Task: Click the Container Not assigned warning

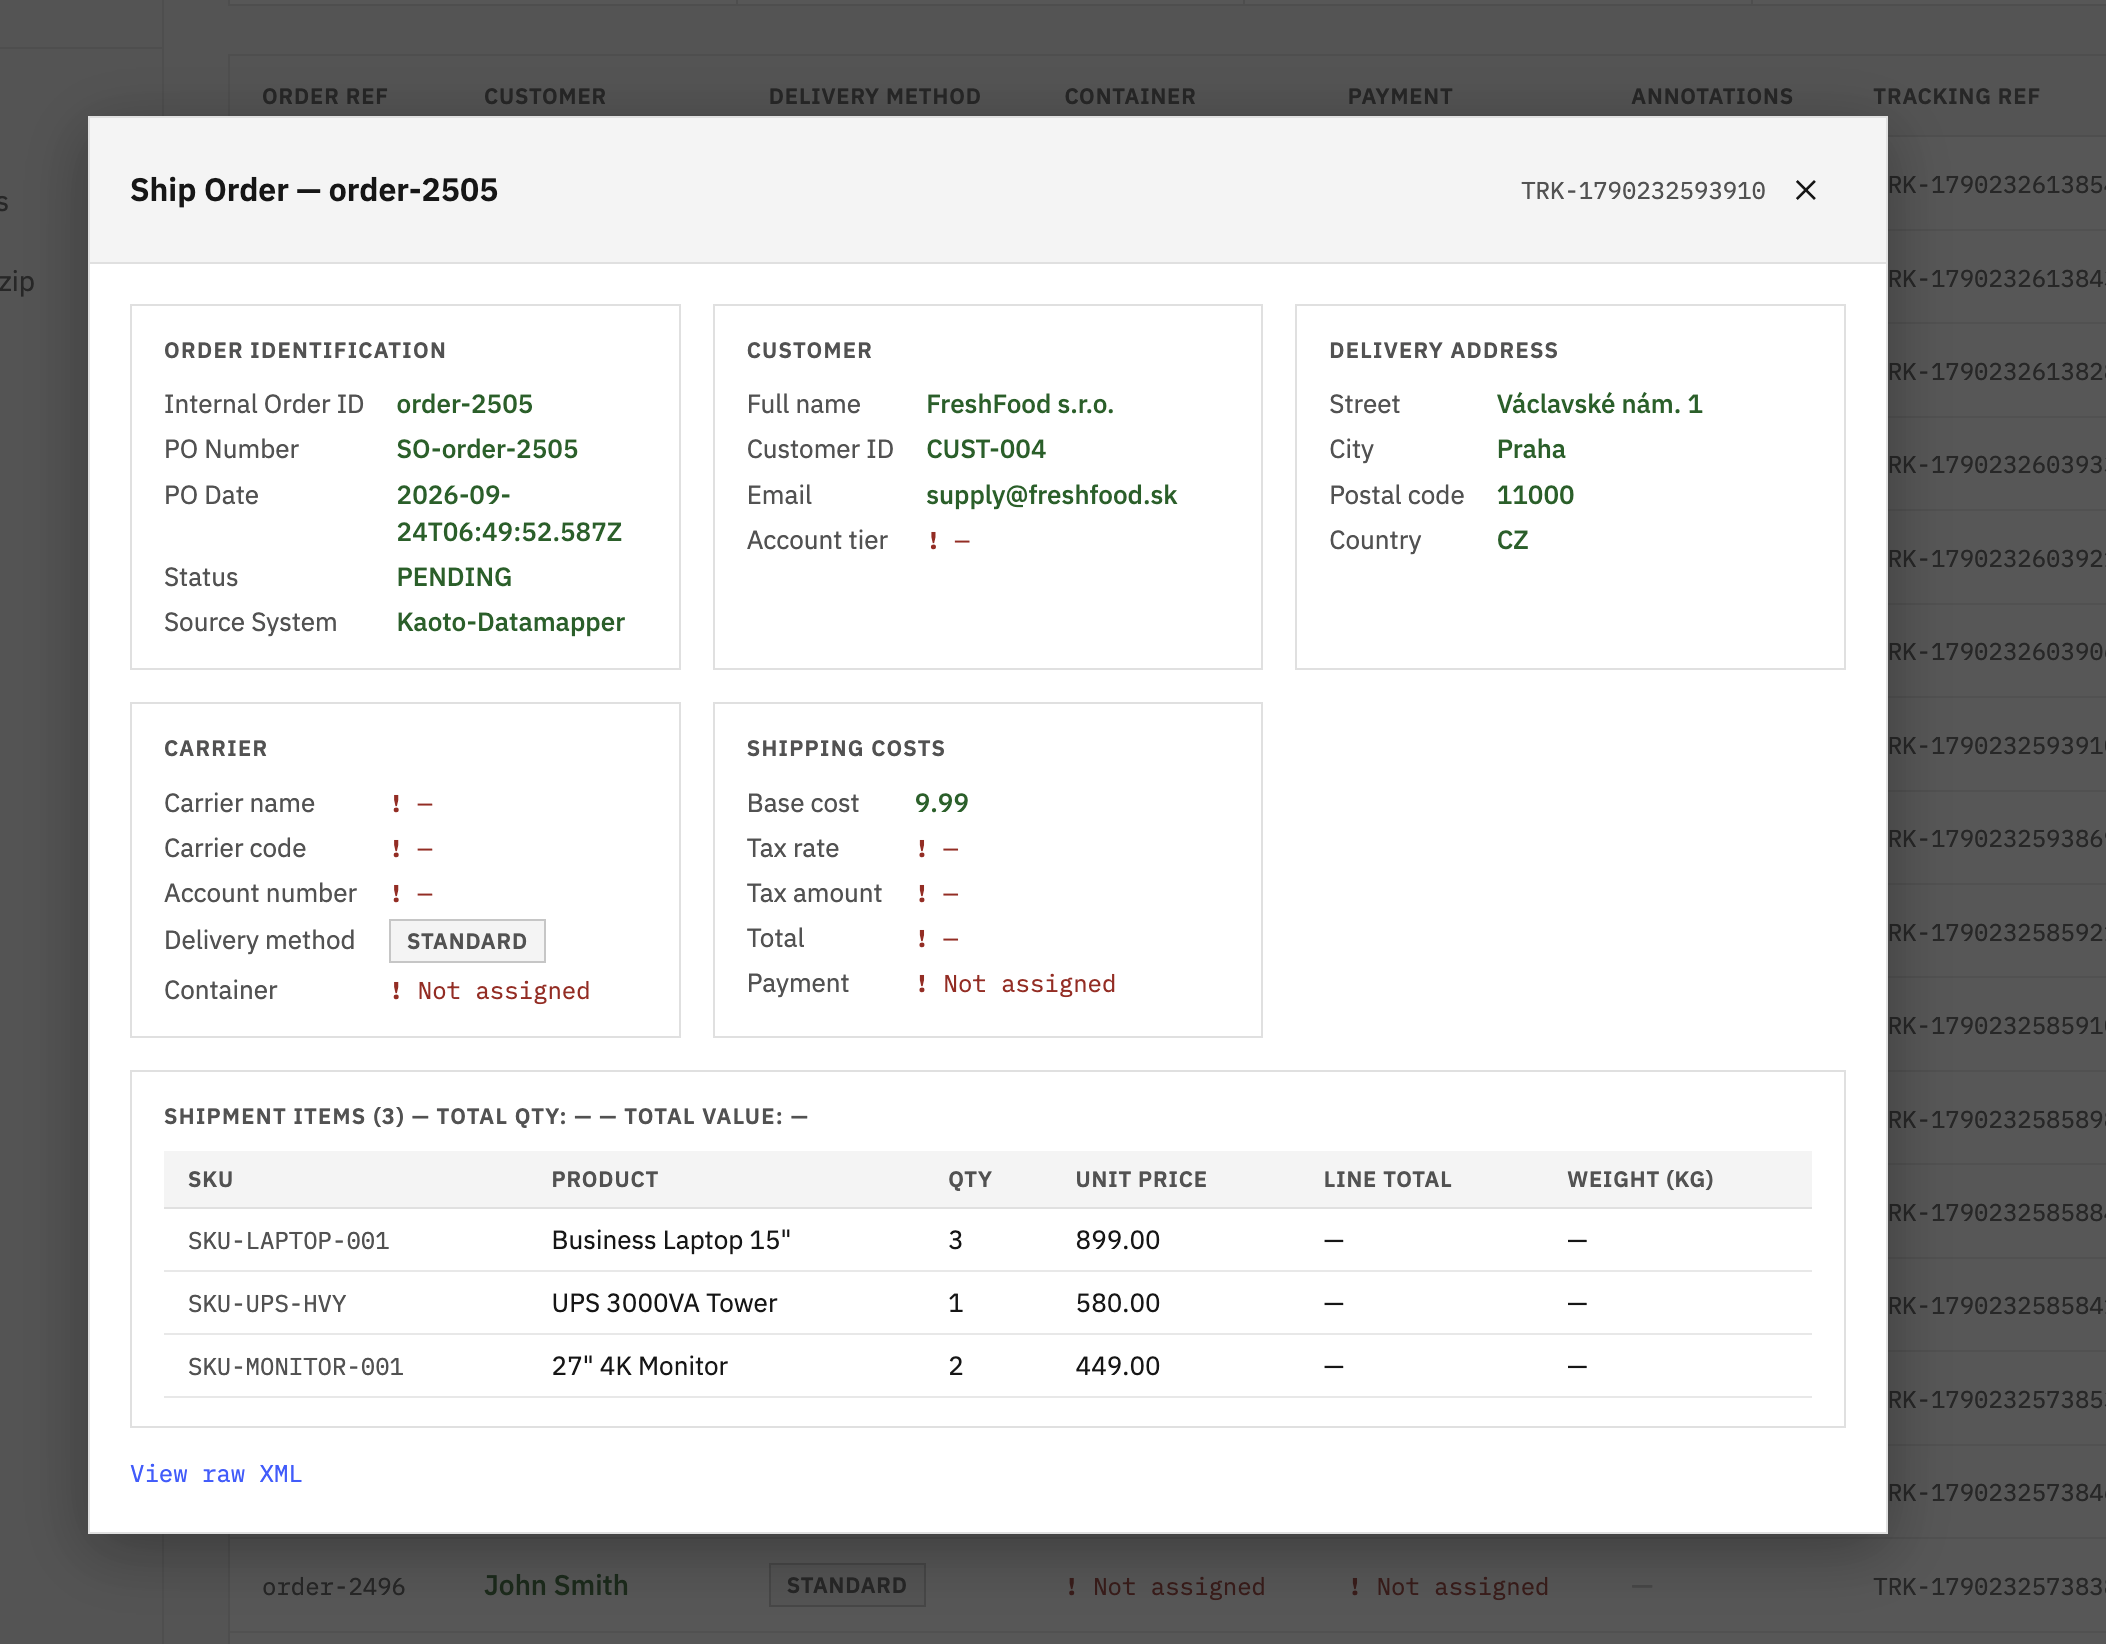Action: pyautogui.click(x=490, y=991)
